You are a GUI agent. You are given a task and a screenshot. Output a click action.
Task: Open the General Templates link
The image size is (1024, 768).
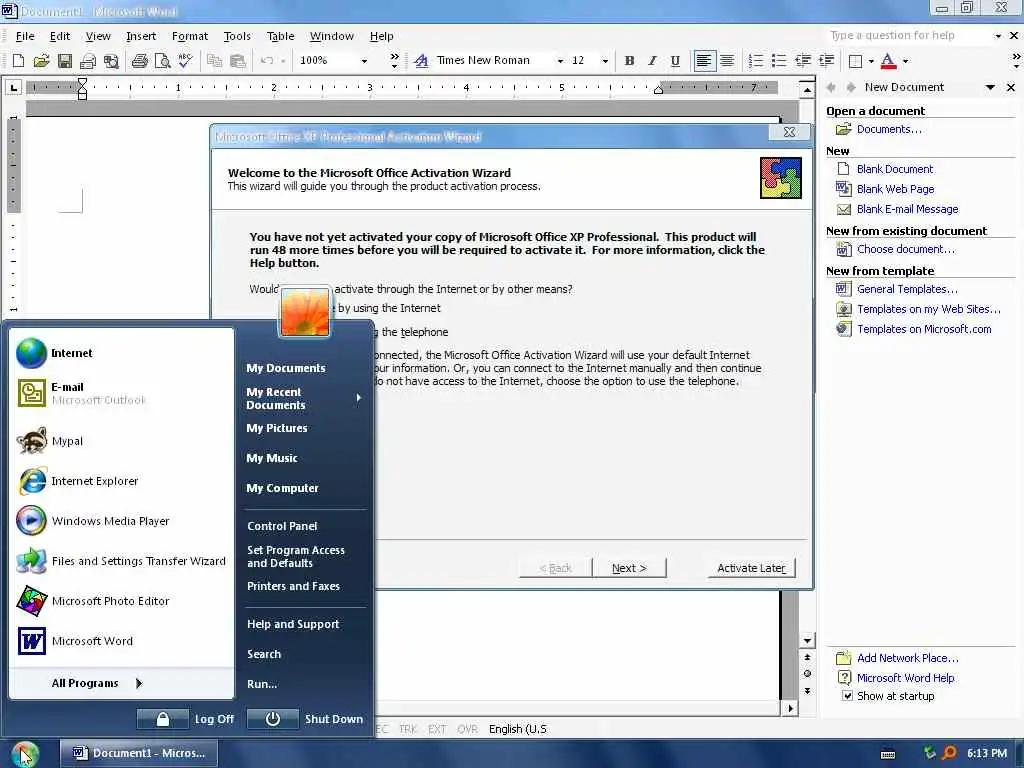pyautogui.click(x=907, y=289)
